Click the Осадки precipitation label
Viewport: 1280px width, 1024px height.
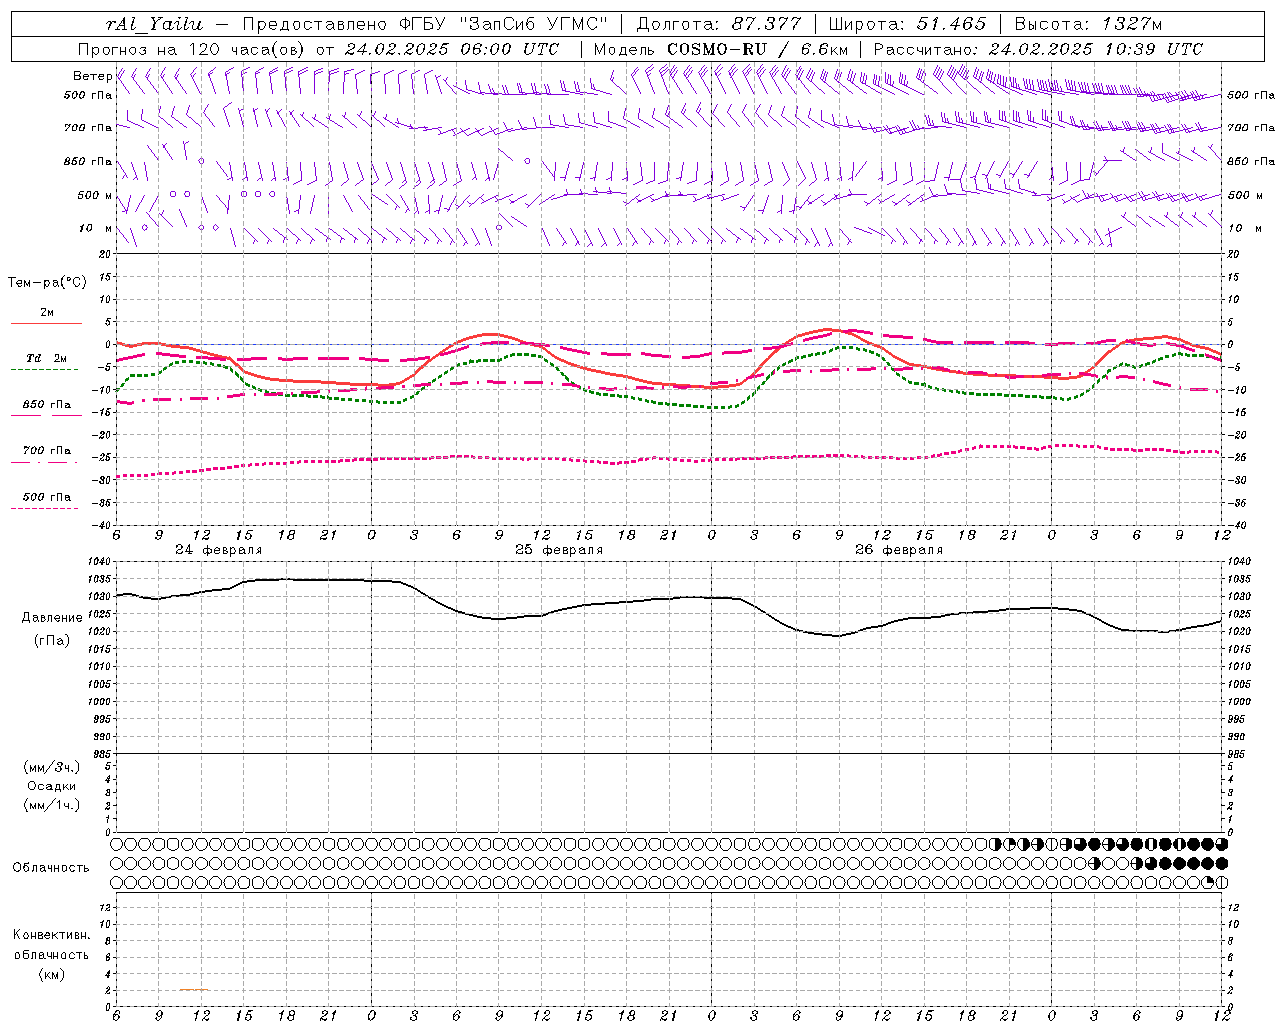pyautogui.click(x=52, y=786)
